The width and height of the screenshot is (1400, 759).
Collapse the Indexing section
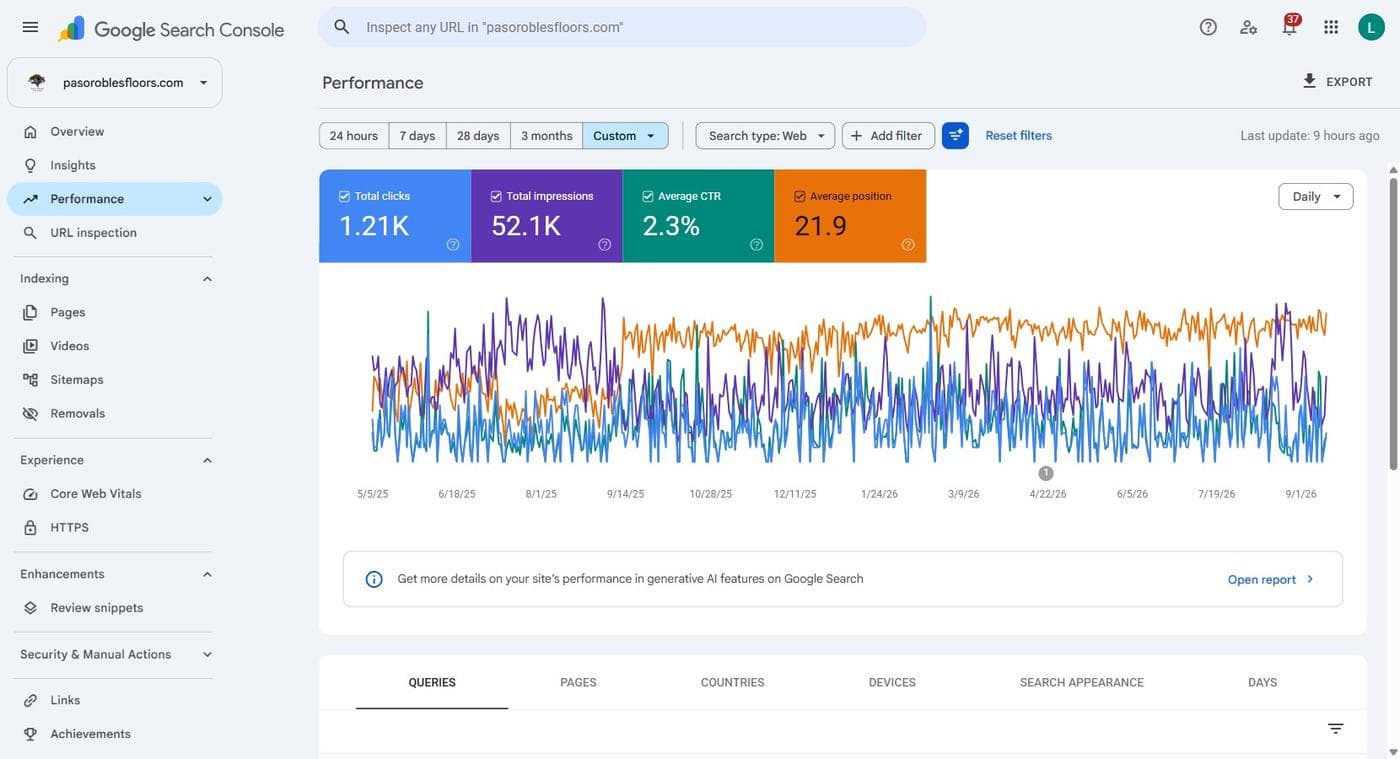coord(207,279)
